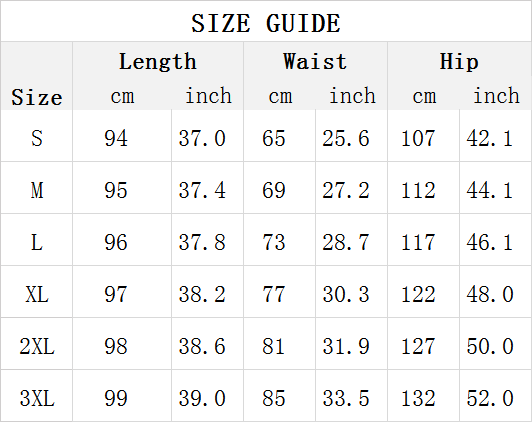The width and height of the screenshot is (532, 422).
Task: Click the 30.3 inch waist cell
Action: tap(346, 294)
